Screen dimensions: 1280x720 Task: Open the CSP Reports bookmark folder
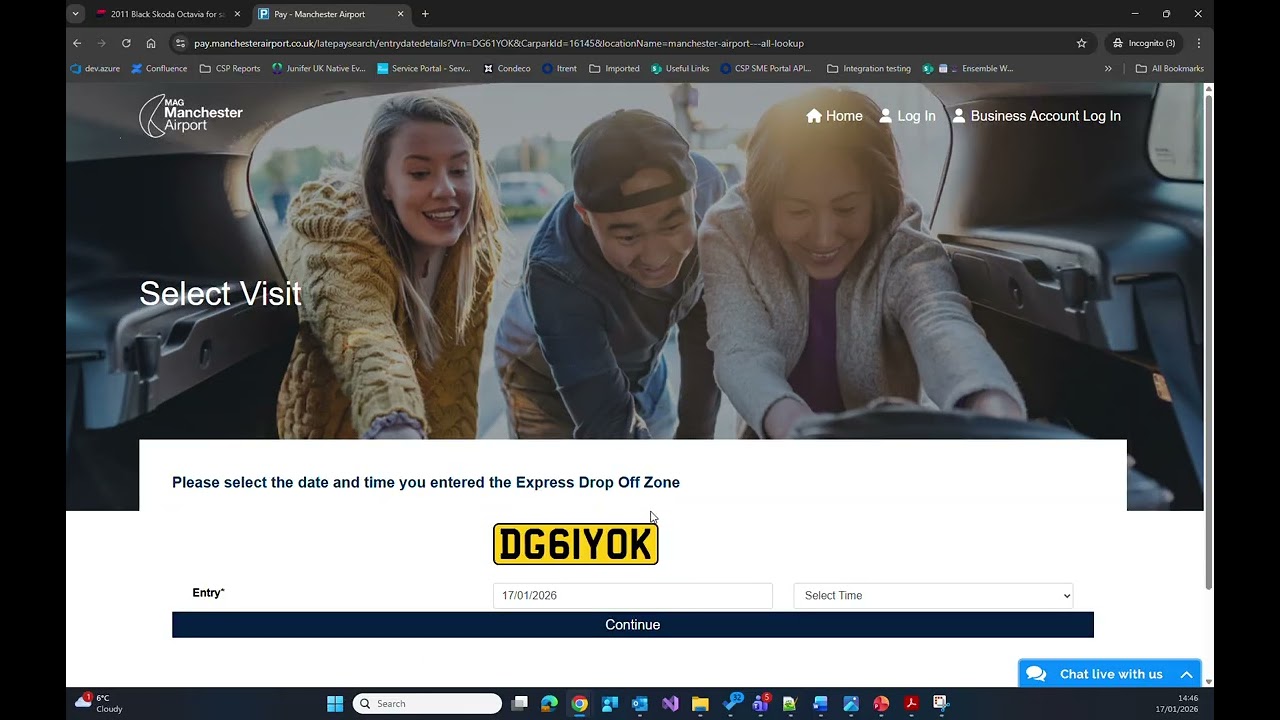230,69
